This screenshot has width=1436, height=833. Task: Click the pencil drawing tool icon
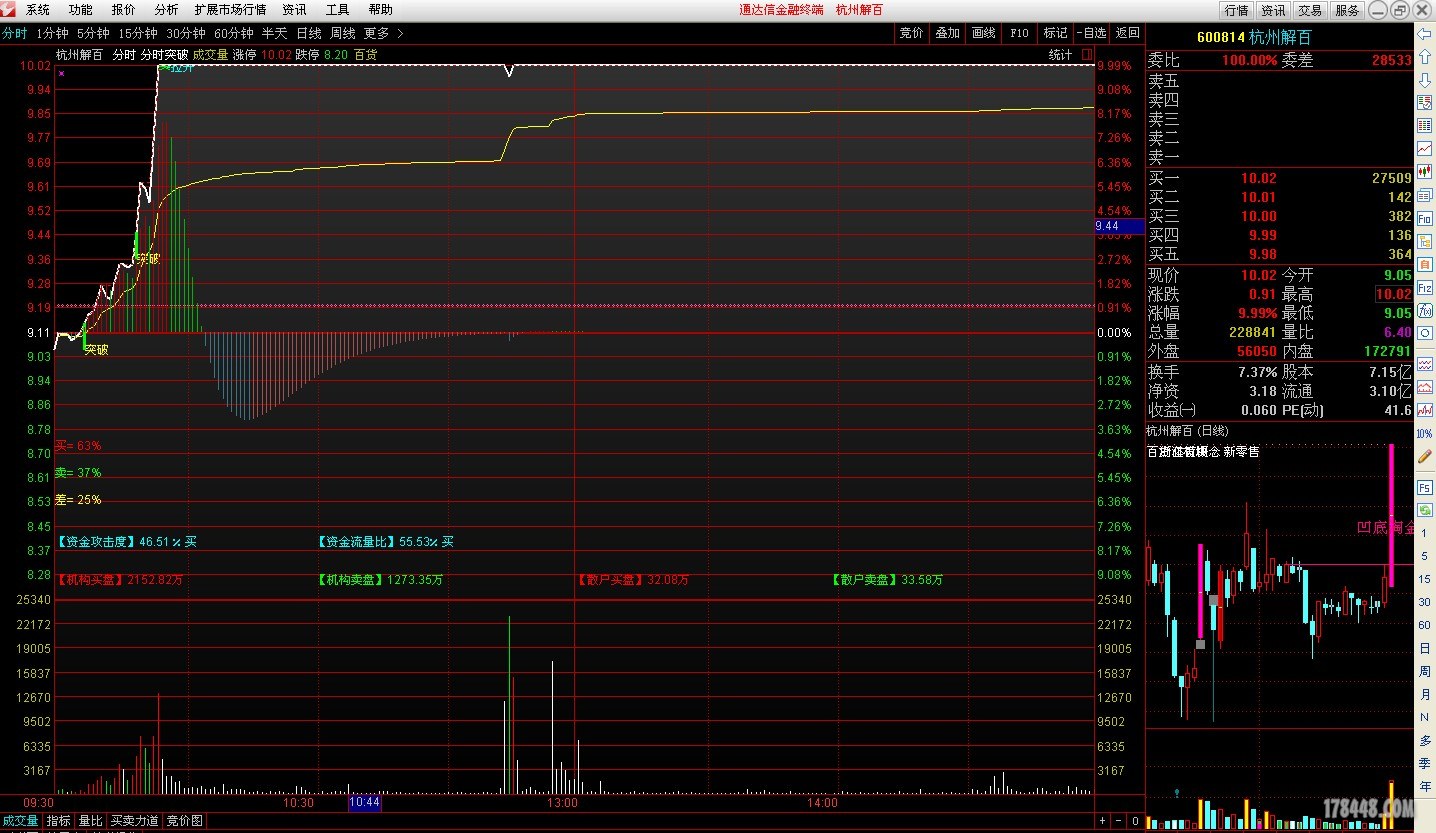(1424, 456)
